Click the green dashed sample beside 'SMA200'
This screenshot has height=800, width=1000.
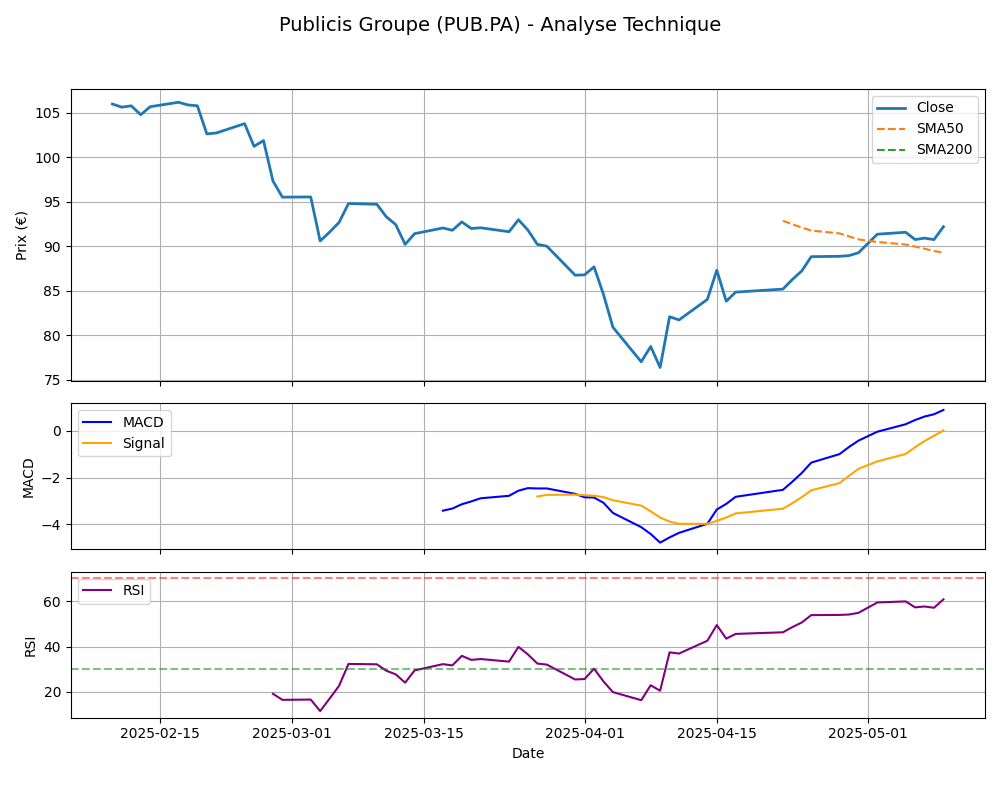click(x=892, y=150)
